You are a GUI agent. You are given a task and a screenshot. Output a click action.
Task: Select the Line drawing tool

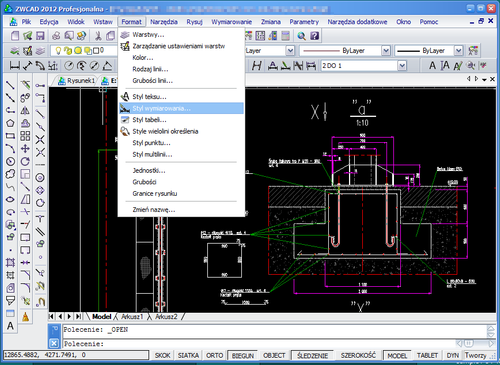coord(10,85)
